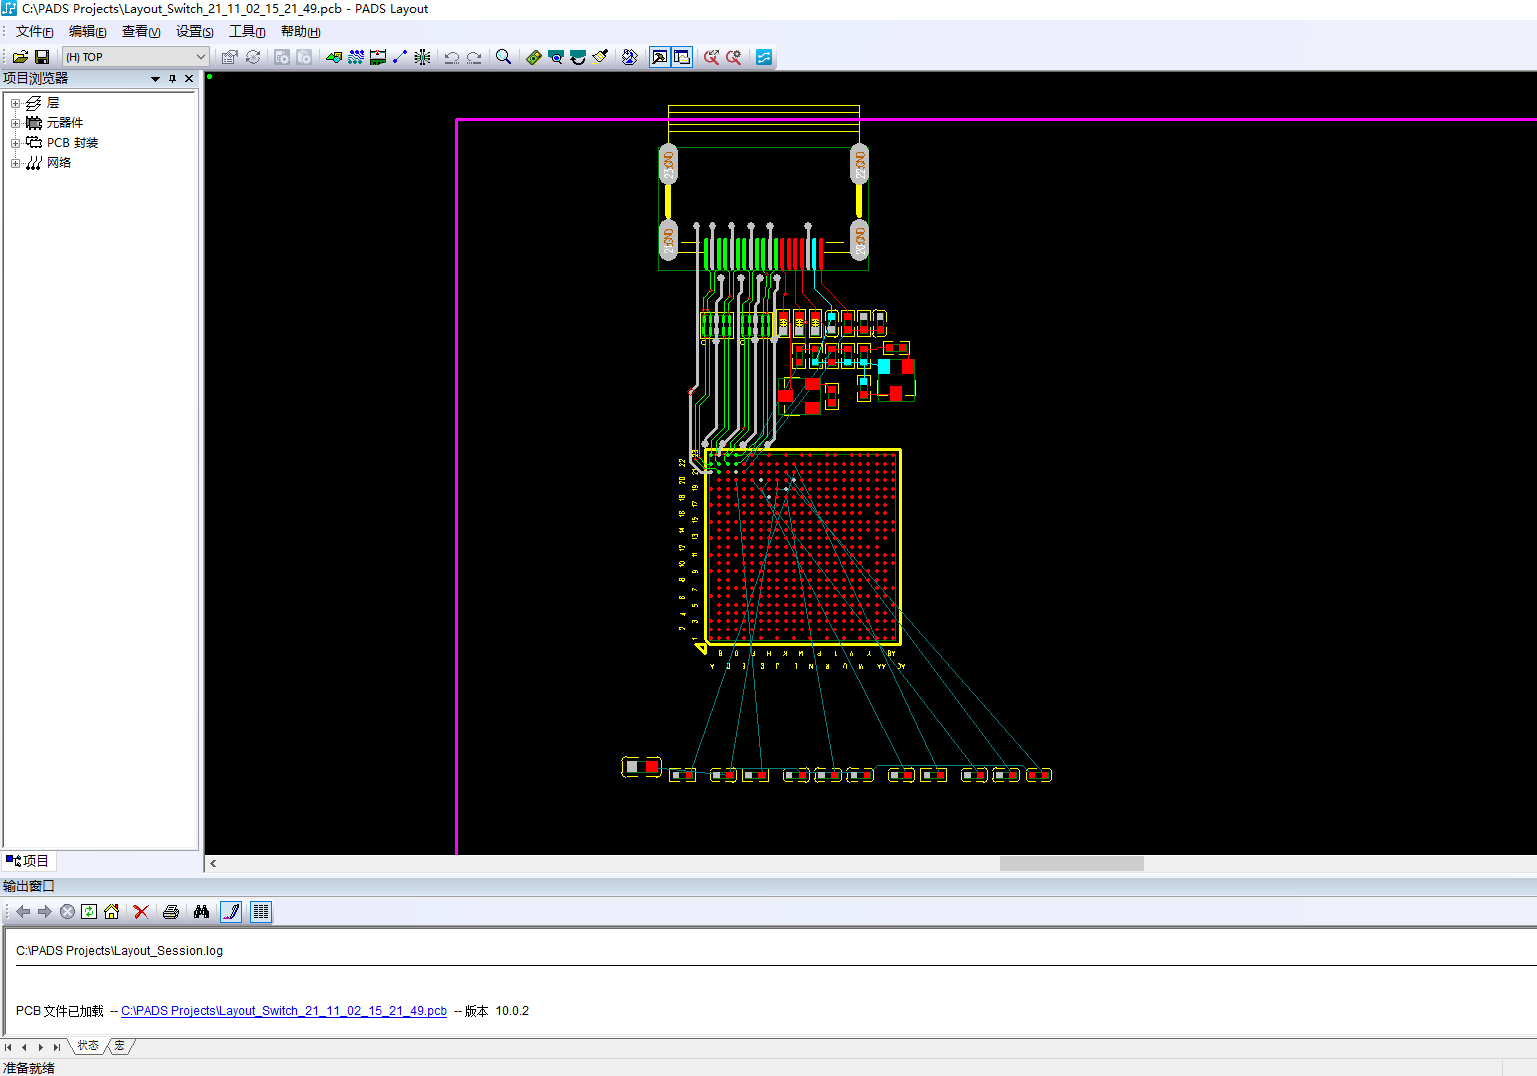Select the Design toolbar icon
This screenshot has height=1076, width=1537.
pyautogui.click(x=356, y=57)
